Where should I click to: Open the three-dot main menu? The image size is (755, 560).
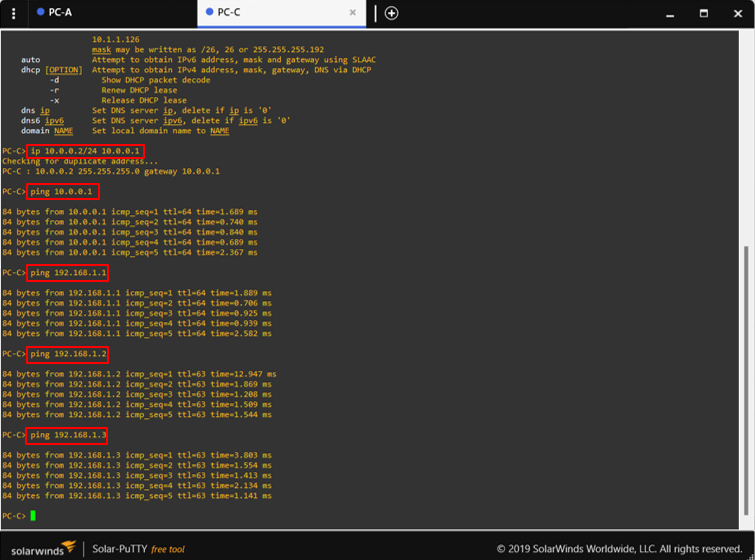13,13
